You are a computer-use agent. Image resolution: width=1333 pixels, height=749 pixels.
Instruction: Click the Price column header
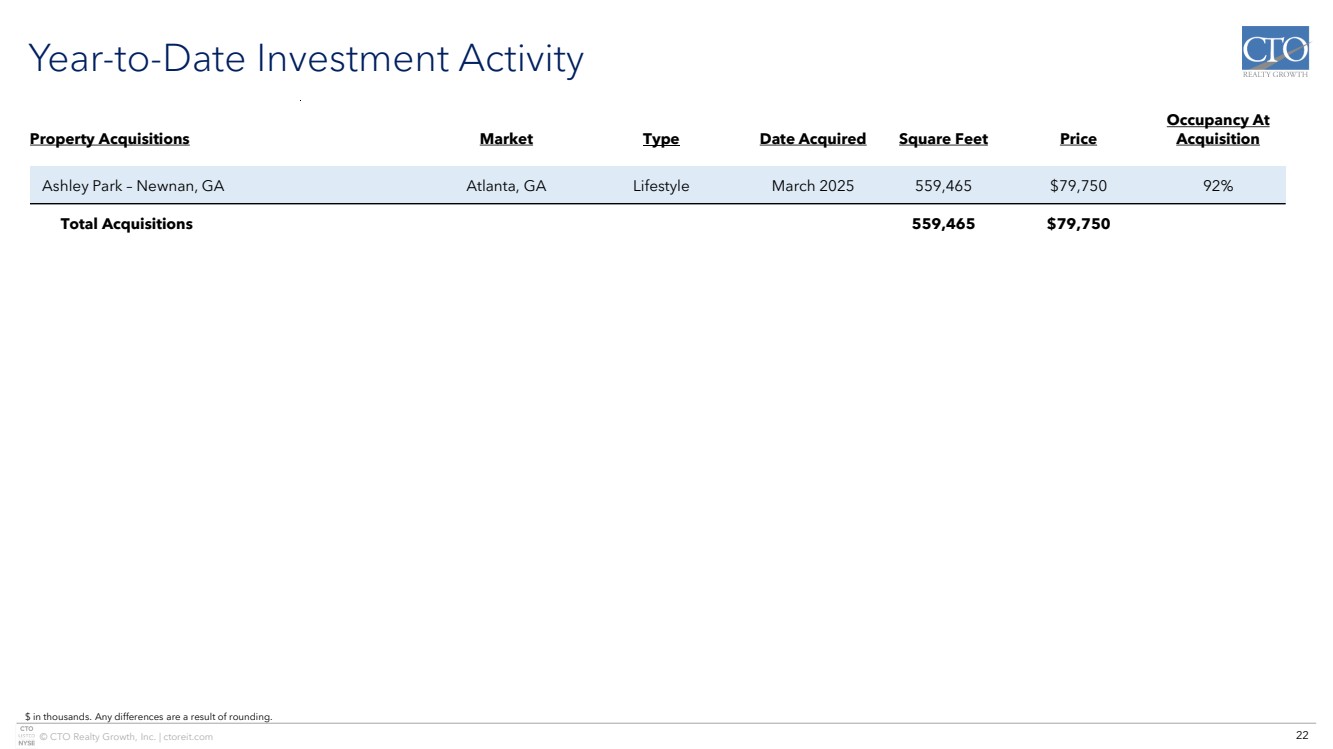[x=1078, y=139]
